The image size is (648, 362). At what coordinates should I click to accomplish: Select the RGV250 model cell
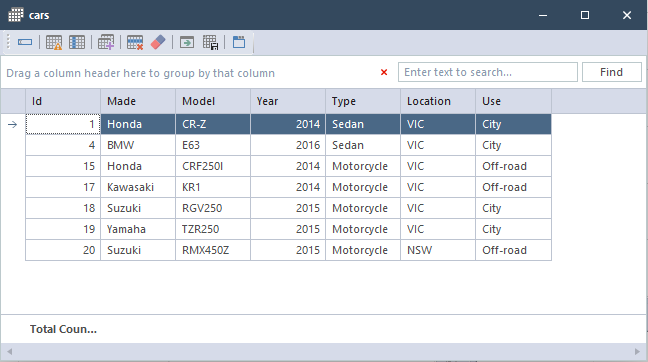pyautogui.click(x=213, y=208)
